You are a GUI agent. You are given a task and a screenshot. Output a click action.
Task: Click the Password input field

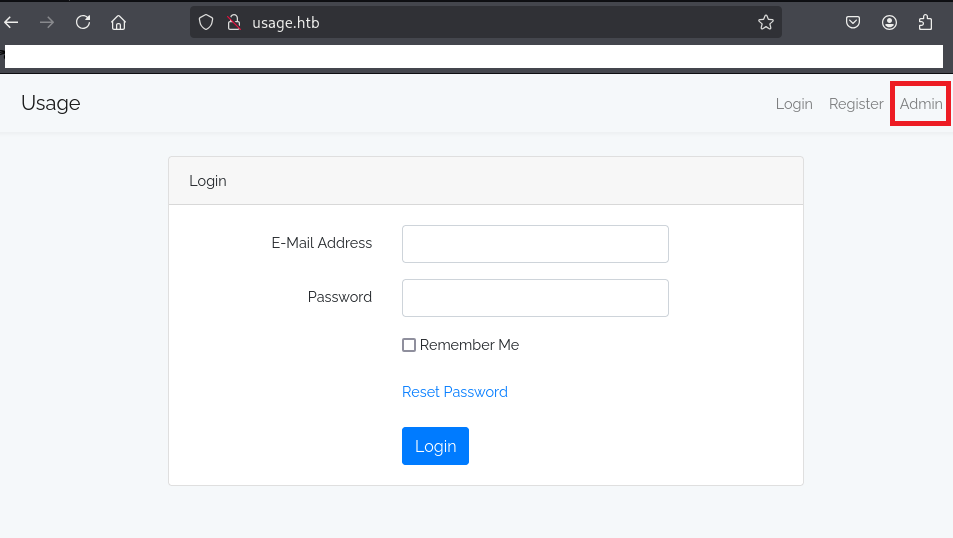[x=535, y=298]
